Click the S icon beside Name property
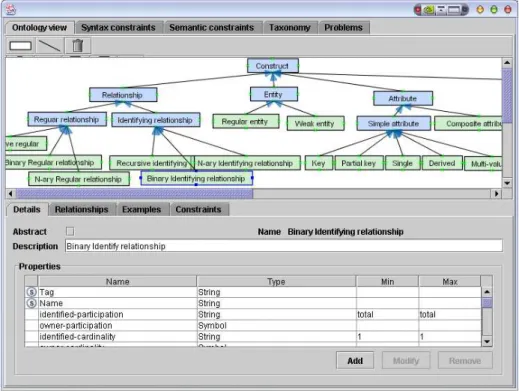This screenshot has width=519, height=391. (31, 303)
